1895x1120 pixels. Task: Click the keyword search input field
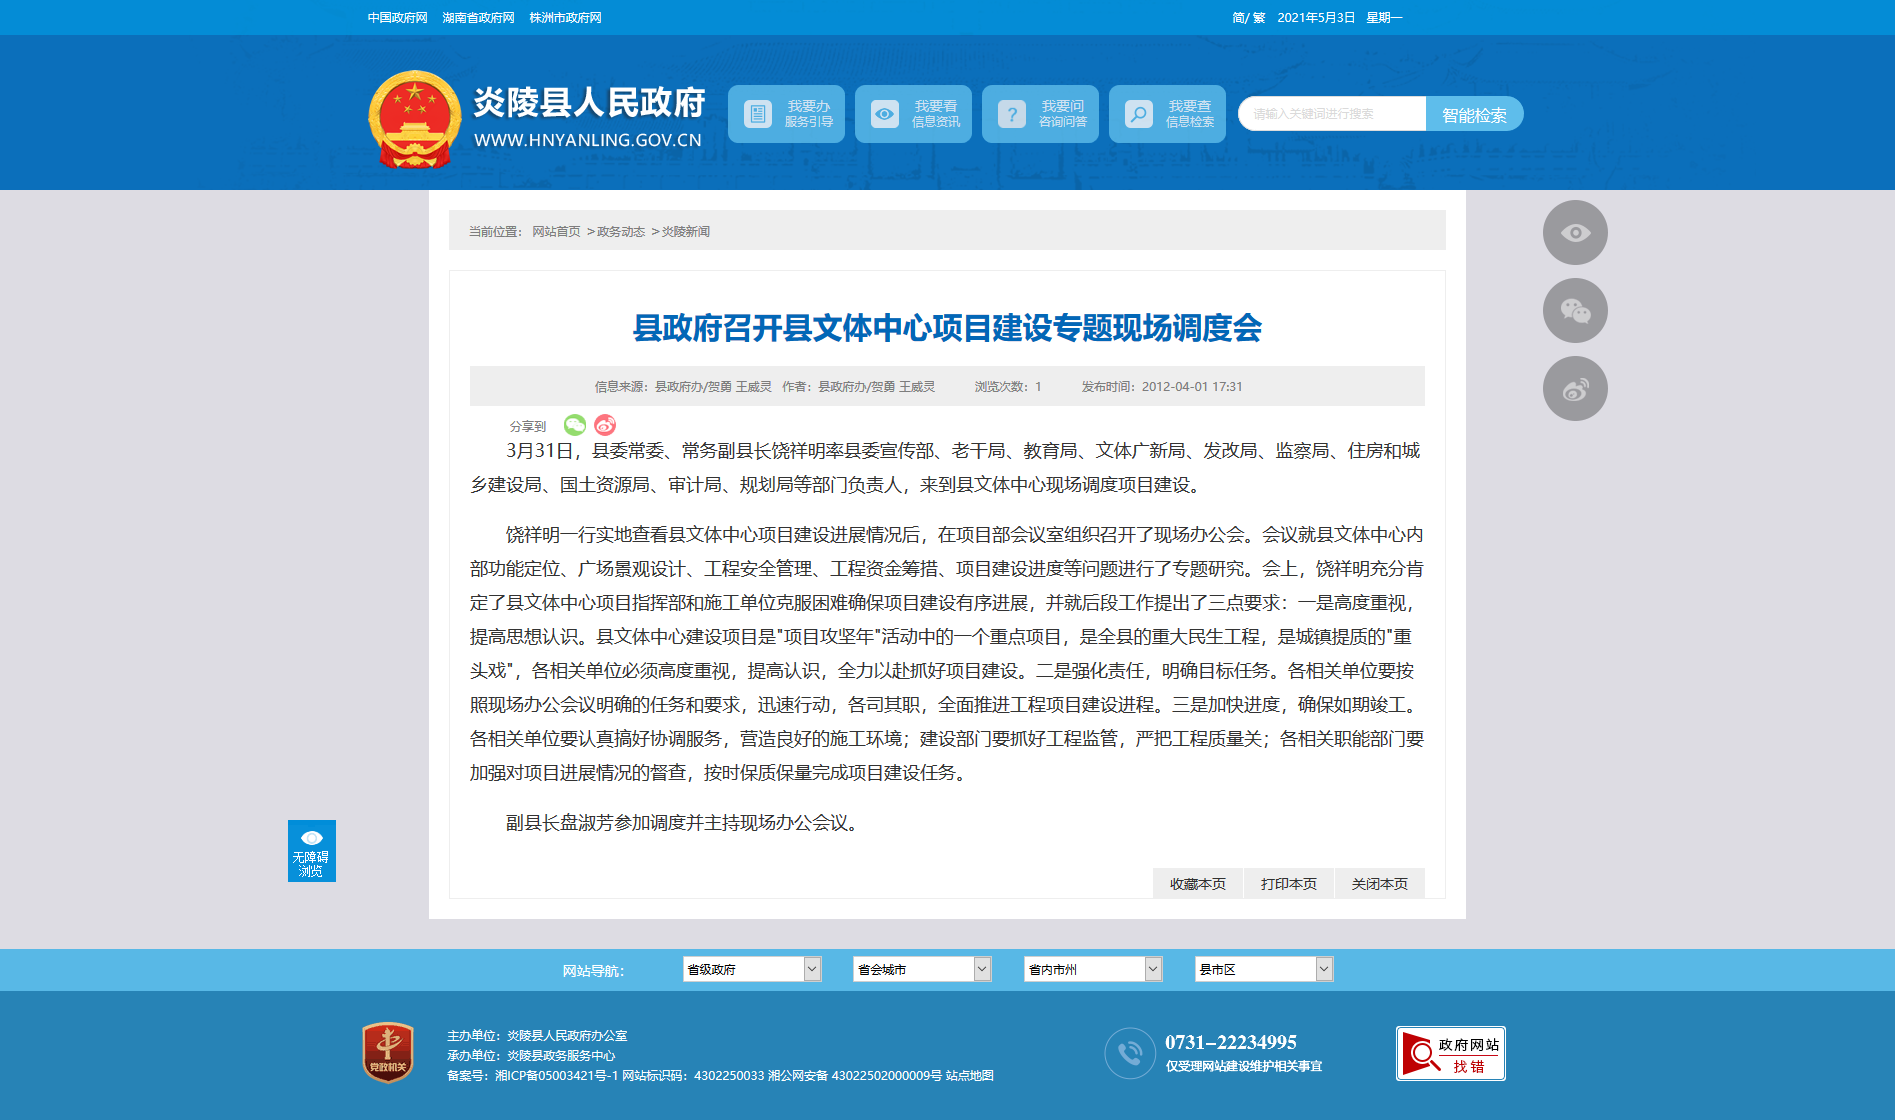coord(1332,114)
